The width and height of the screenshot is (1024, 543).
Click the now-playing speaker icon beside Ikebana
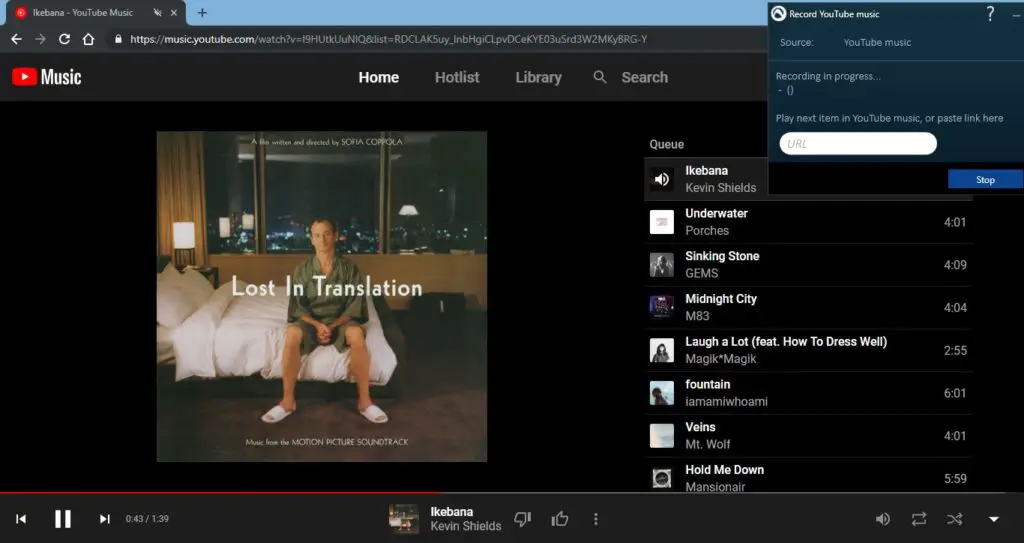[662, 179]
